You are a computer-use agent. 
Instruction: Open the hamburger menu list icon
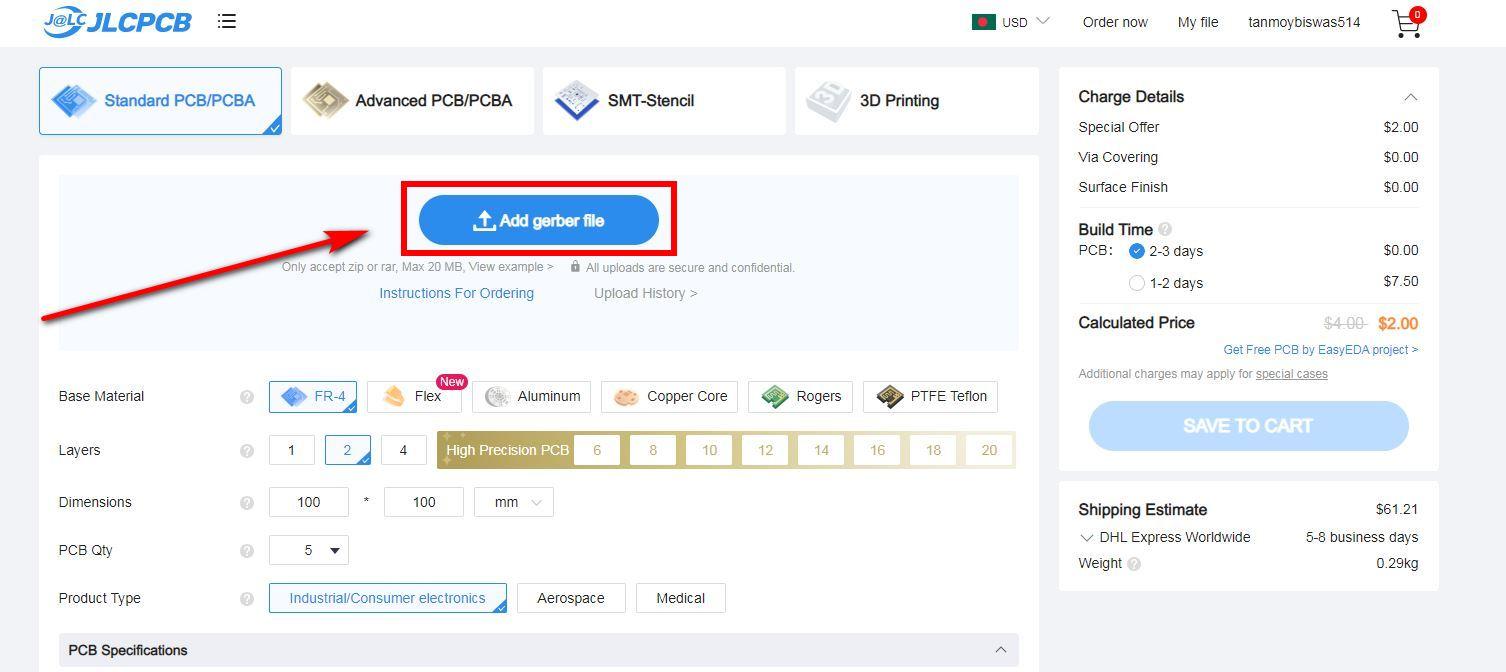227,21
